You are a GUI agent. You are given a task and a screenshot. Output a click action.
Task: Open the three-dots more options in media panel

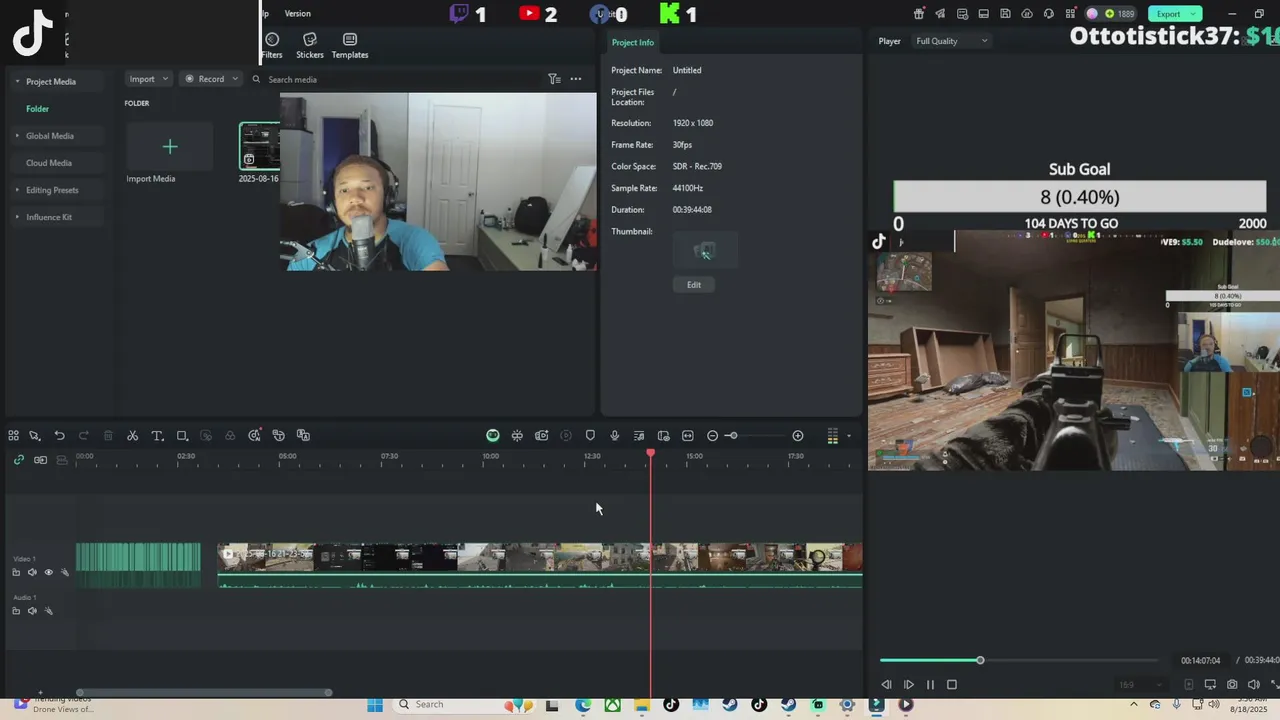pyautogui.click(x=576, y=79)
